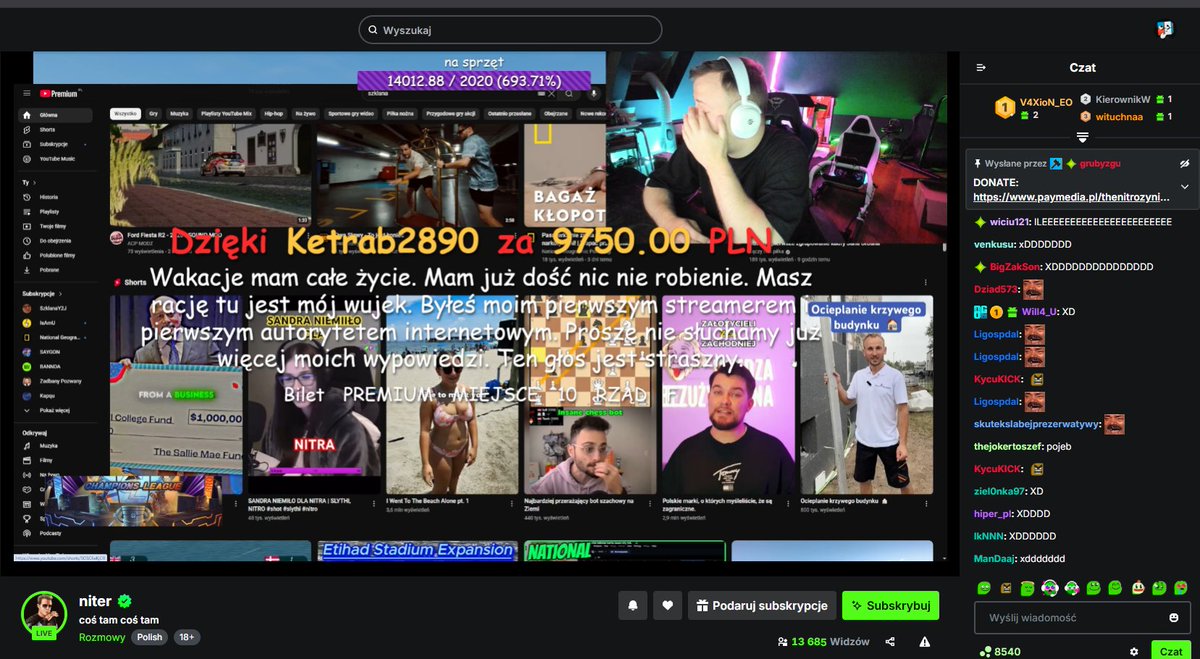Click the moderator badge before grubyzgu
1200x659 pixels.
(1055, 163)
